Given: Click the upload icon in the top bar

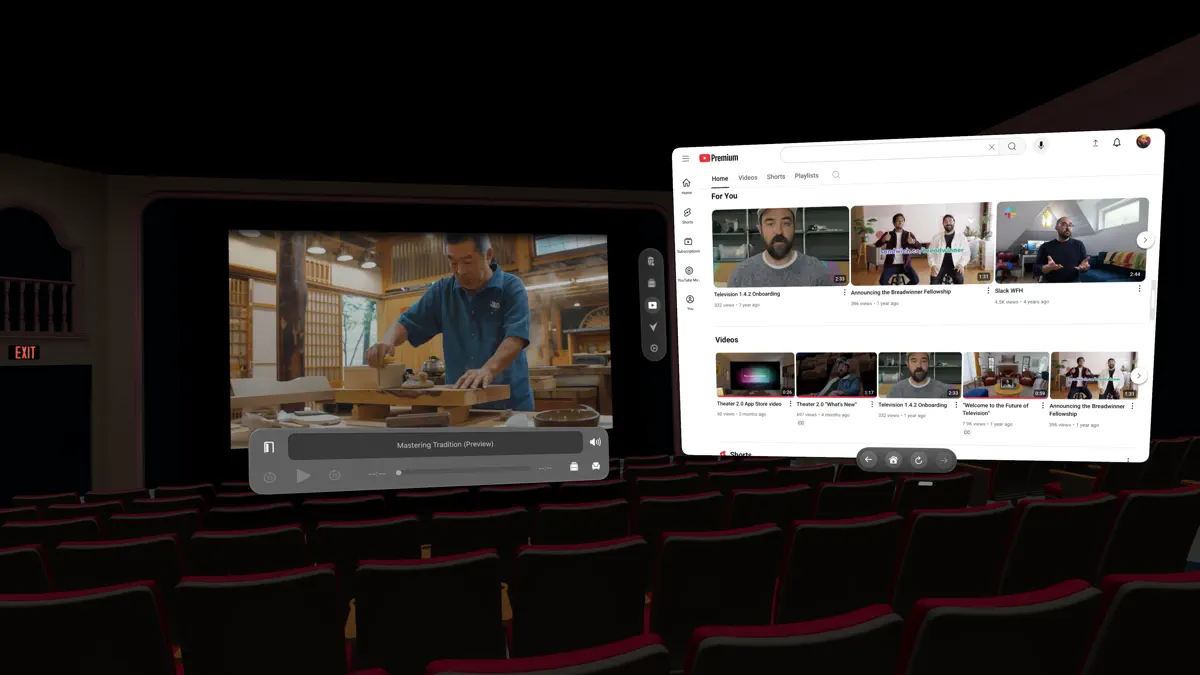Looking at the screenshot, I should pyautogui.click(x=1095, y=144).
